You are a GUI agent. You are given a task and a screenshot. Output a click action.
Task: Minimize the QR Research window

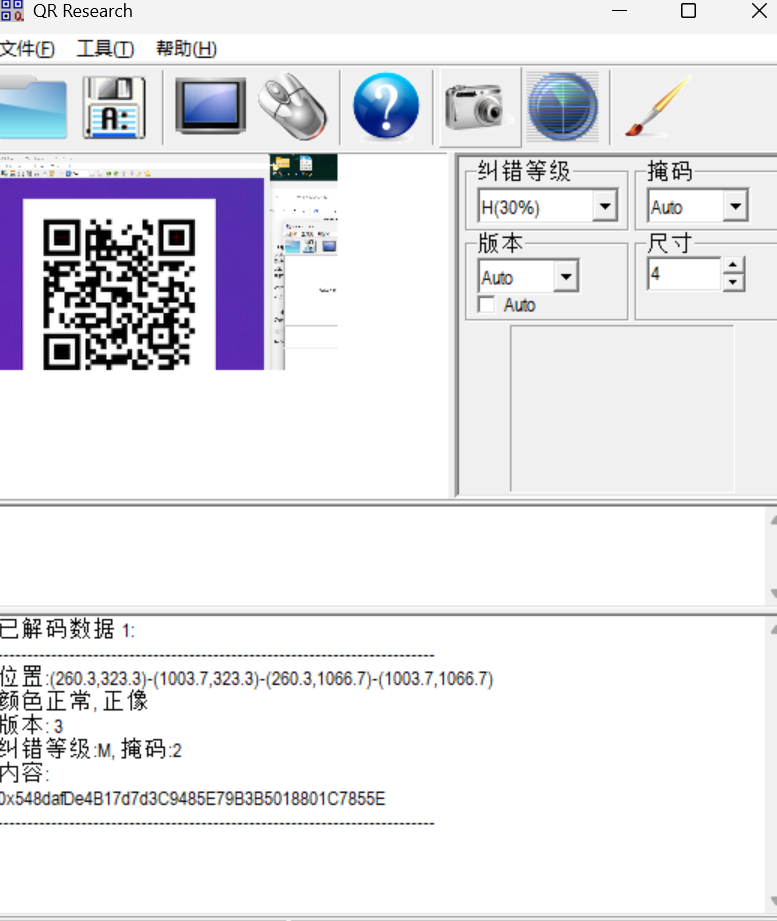pos(619,11)
